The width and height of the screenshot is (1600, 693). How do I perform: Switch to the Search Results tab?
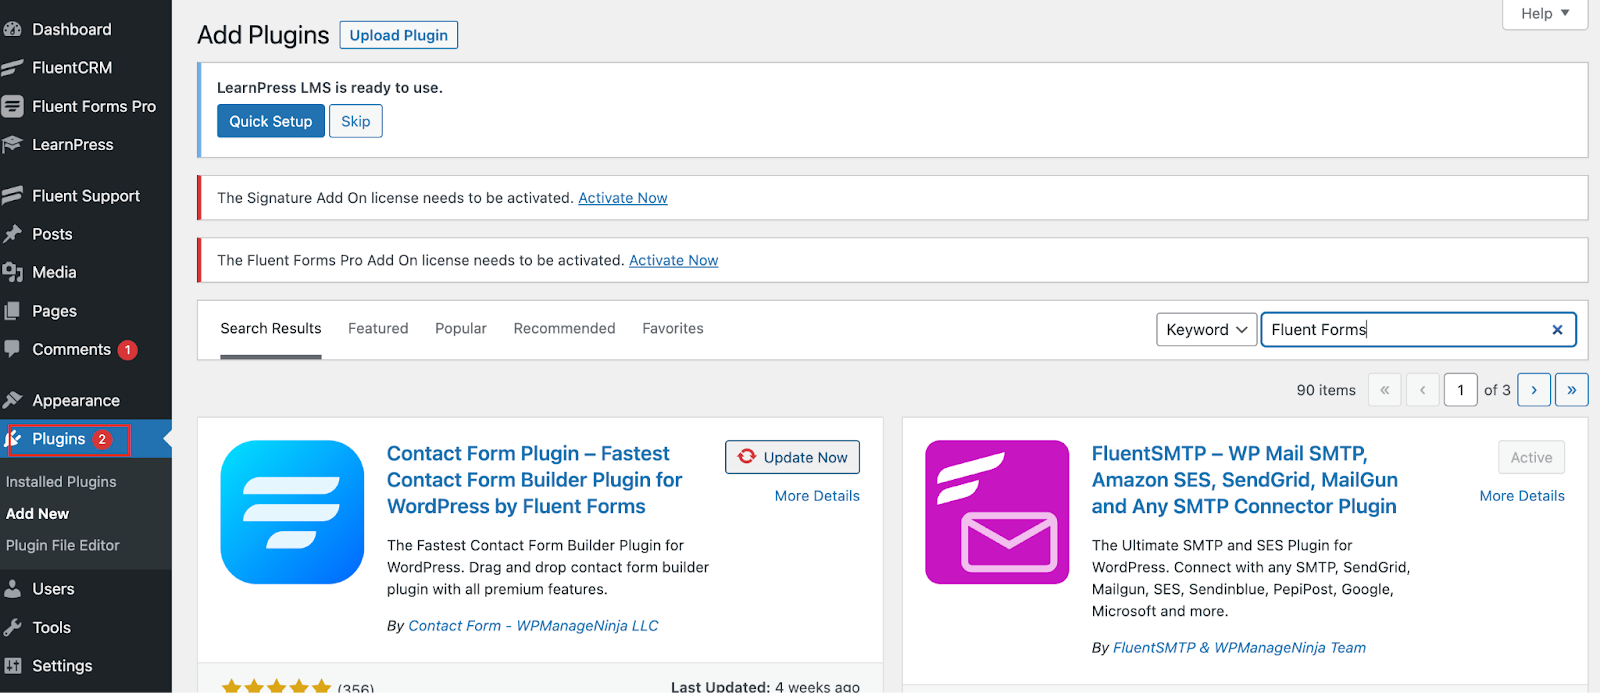271,329
